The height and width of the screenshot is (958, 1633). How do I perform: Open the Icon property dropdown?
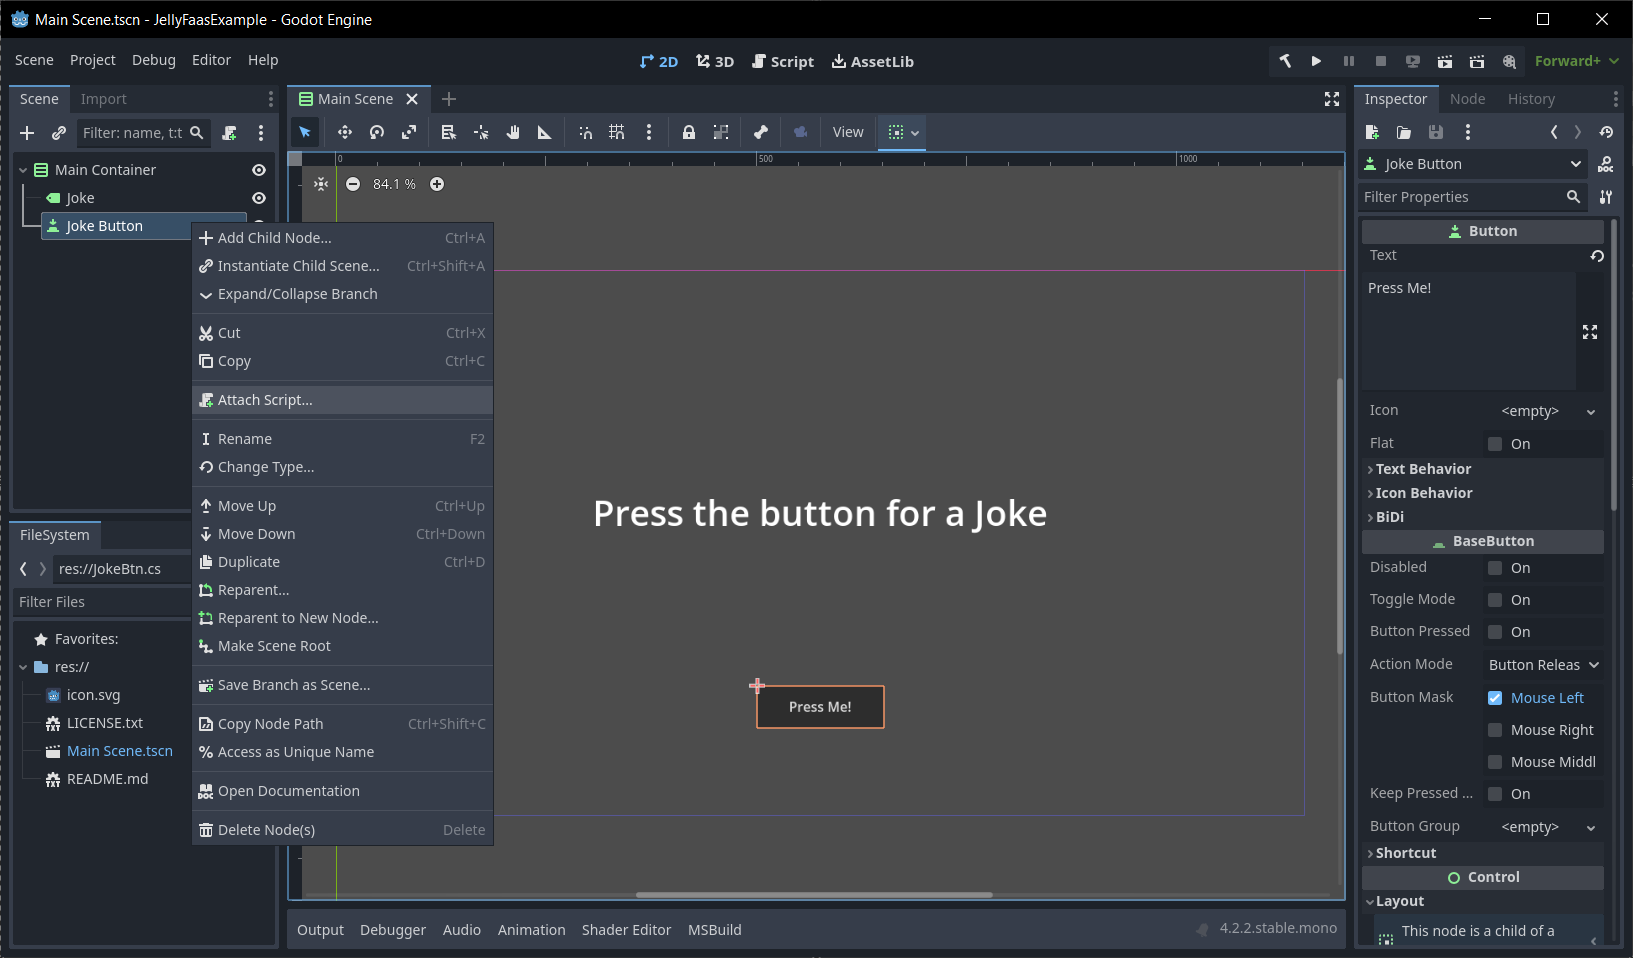(1591, 411)
